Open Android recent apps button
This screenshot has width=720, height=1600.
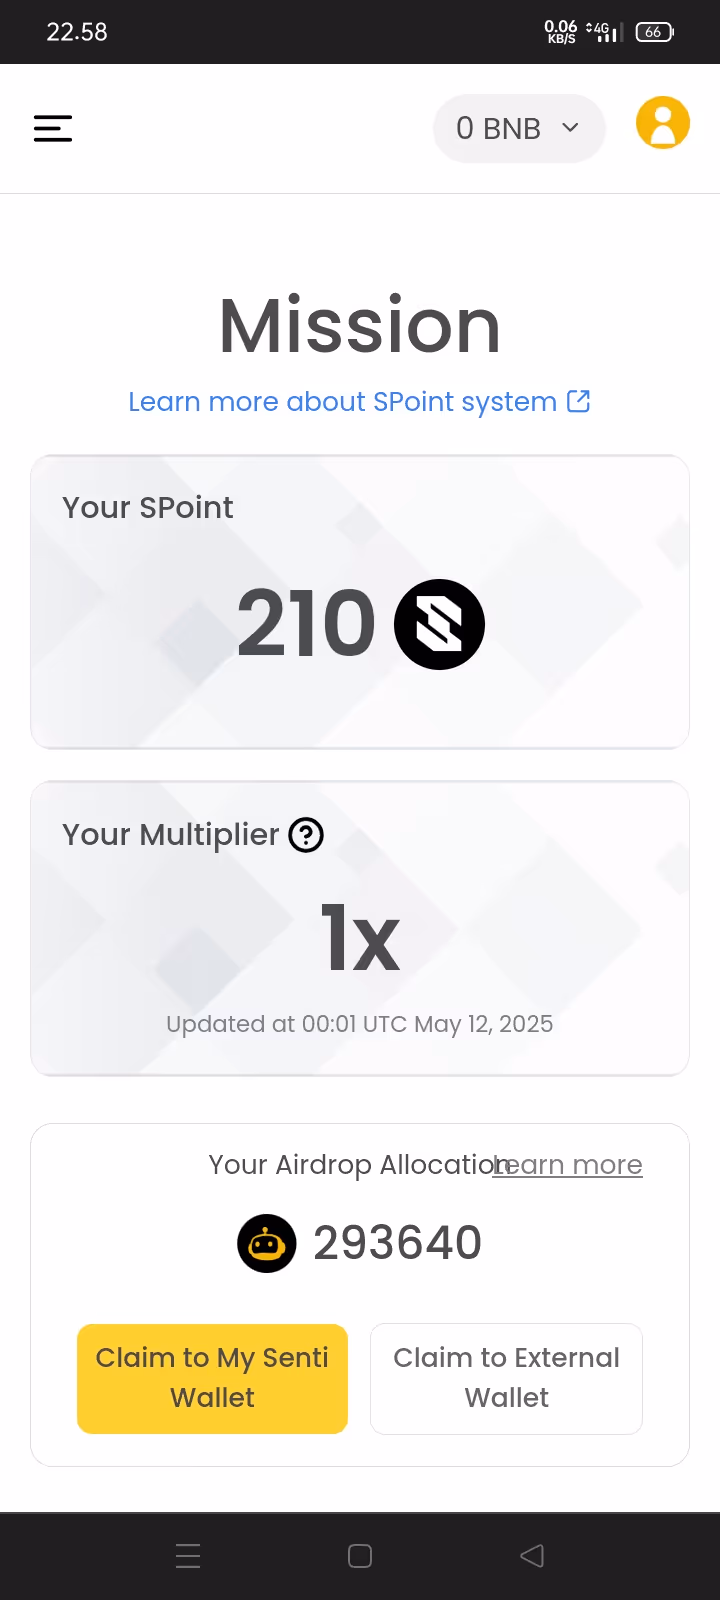tap(188, 1556)
